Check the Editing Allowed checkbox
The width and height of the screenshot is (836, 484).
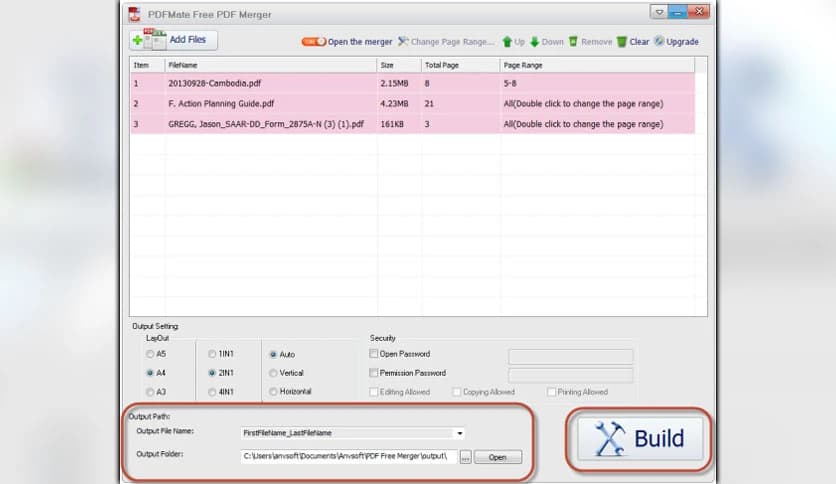click(x=374, y=392)
